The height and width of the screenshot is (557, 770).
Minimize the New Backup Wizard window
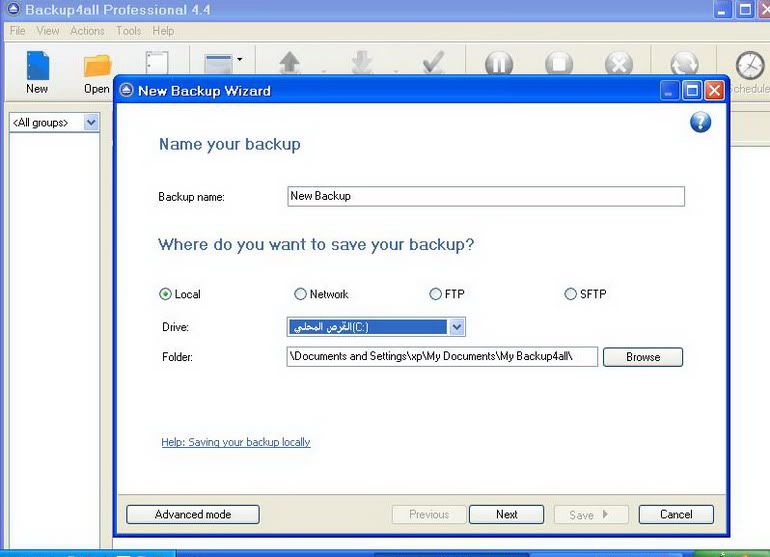(x=669, y=90)
